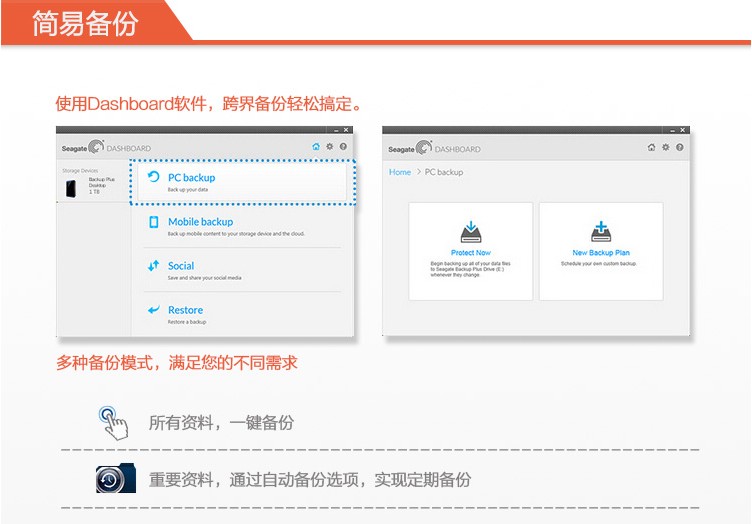Open settings gear in left Dashboard window
The height and width of the screenshot is (524, 752).
pyautogui.click(x=329, y=147)
